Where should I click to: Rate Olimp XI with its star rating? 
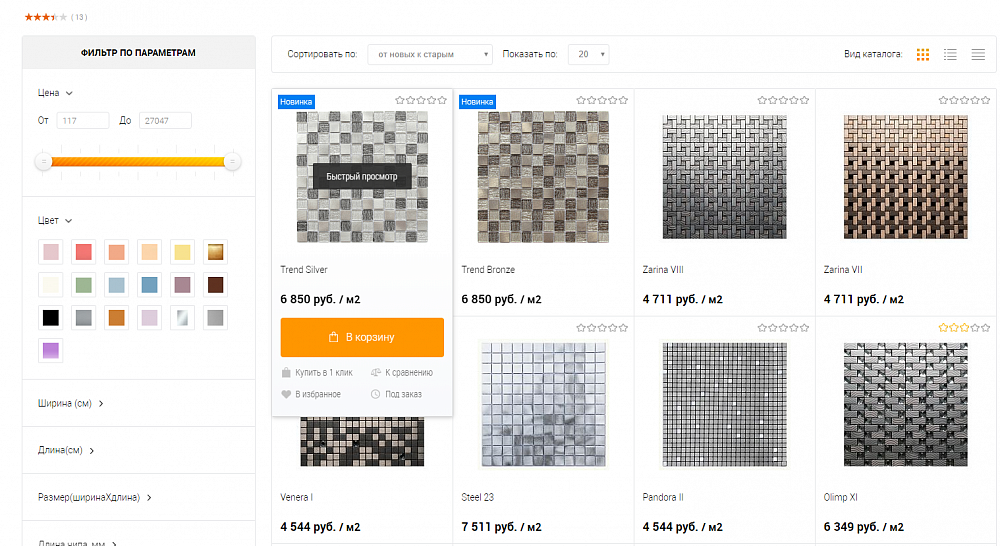964,328
